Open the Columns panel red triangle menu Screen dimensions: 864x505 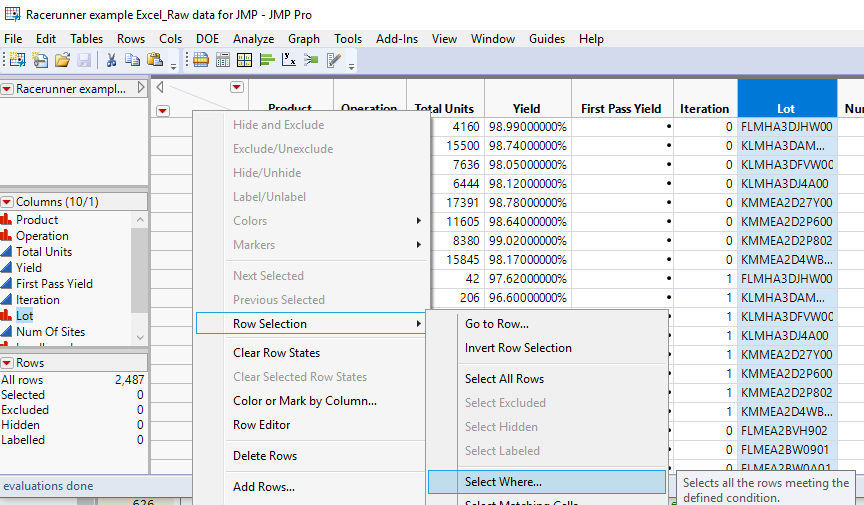[x=7, y=202]
